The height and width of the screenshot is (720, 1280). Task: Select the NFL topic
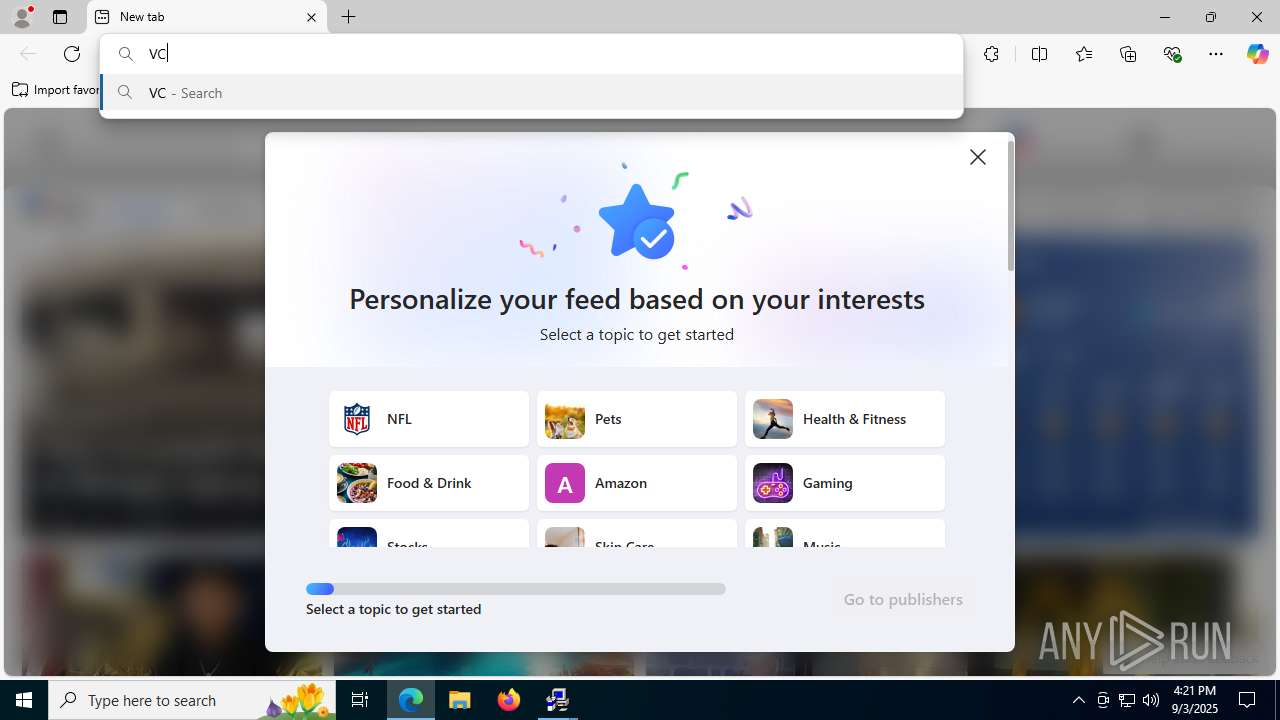pos(429,419)
